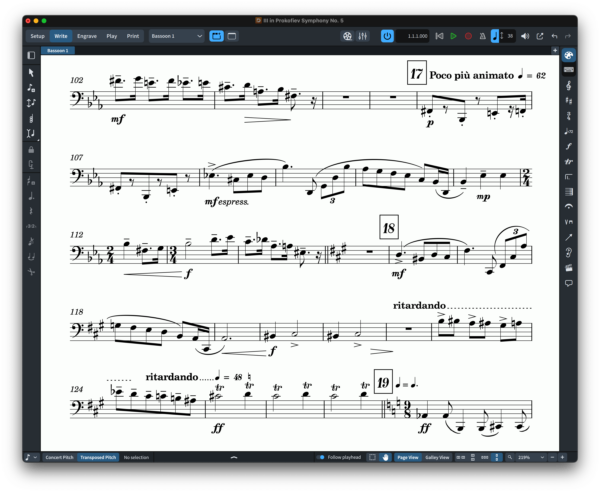This screenshot has height=492, width=600.
Task: Open the clefs panel
Action: click(x=569, y=85)
